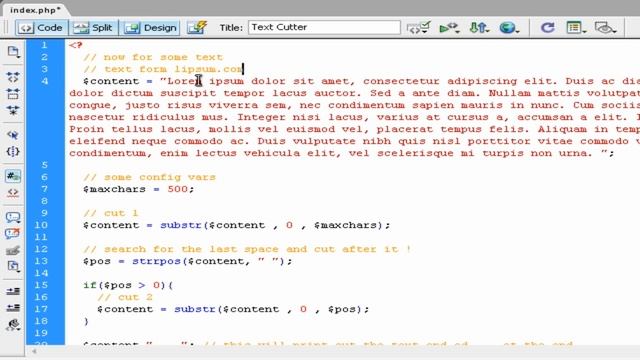Image resolution: width=640 pixels, height=360 pixels.
Task: Switch to Code view
Action: click(42, 28)
